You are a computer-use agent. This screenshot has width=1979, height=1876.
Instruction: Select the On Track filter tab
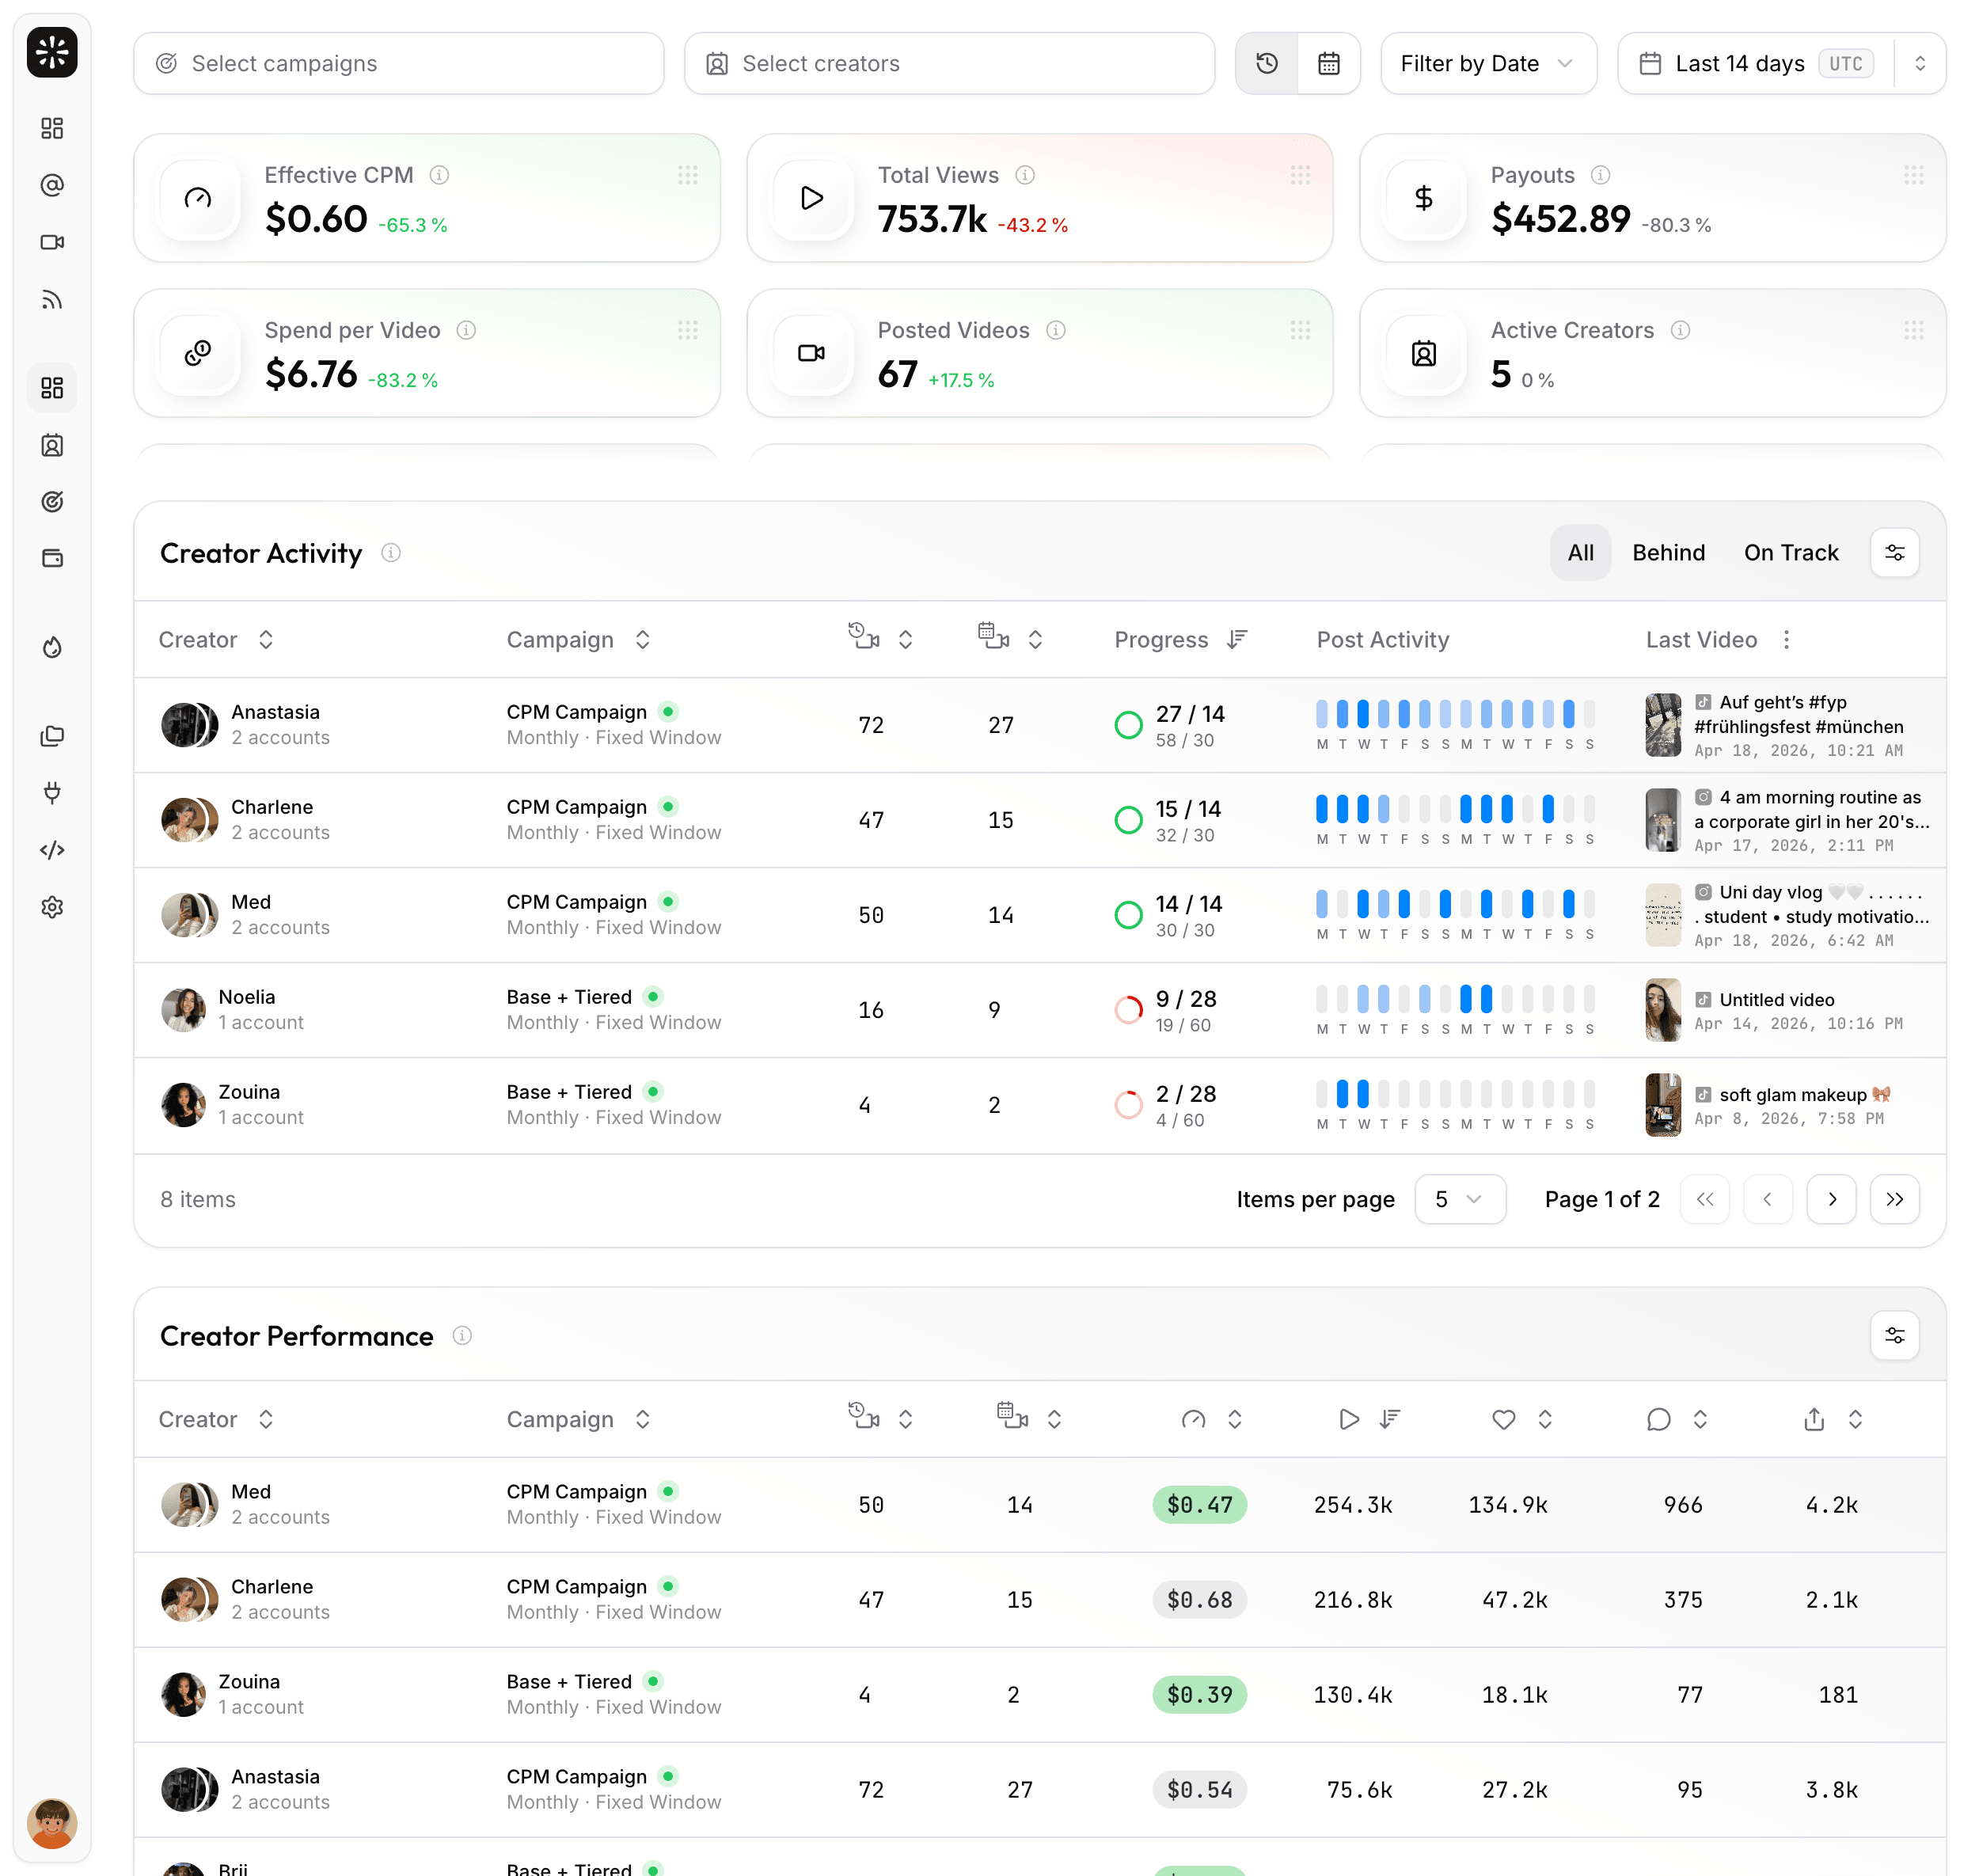[x=1791, y=552]
